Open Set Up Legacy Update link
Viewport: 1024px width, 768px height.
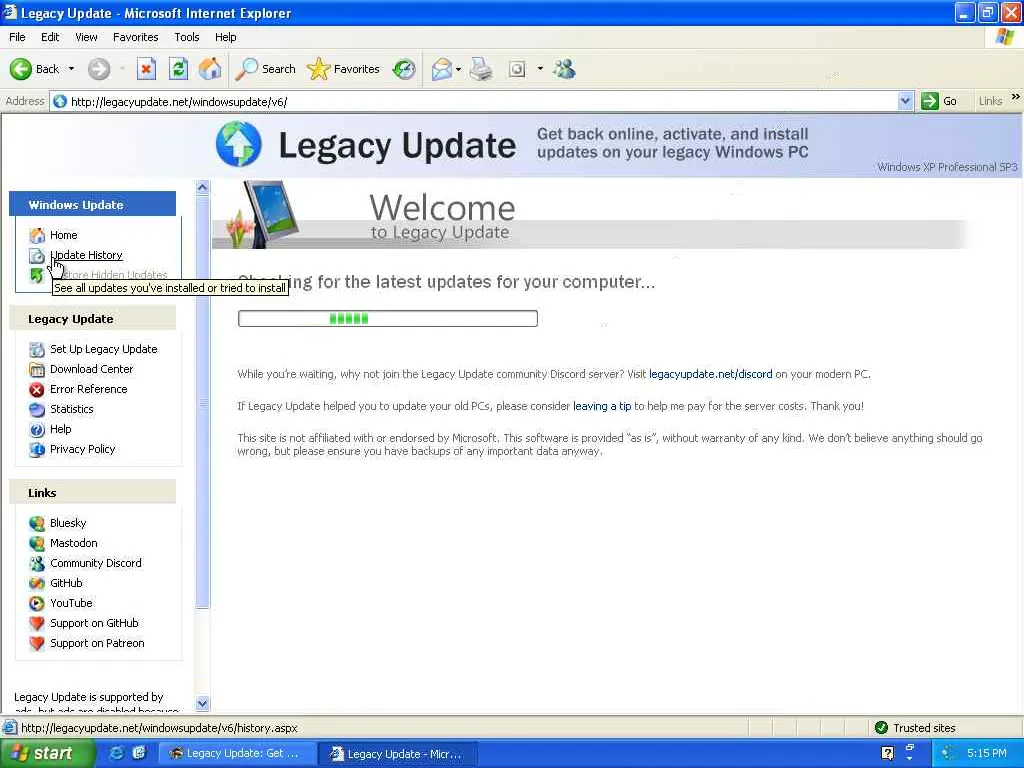104,349
